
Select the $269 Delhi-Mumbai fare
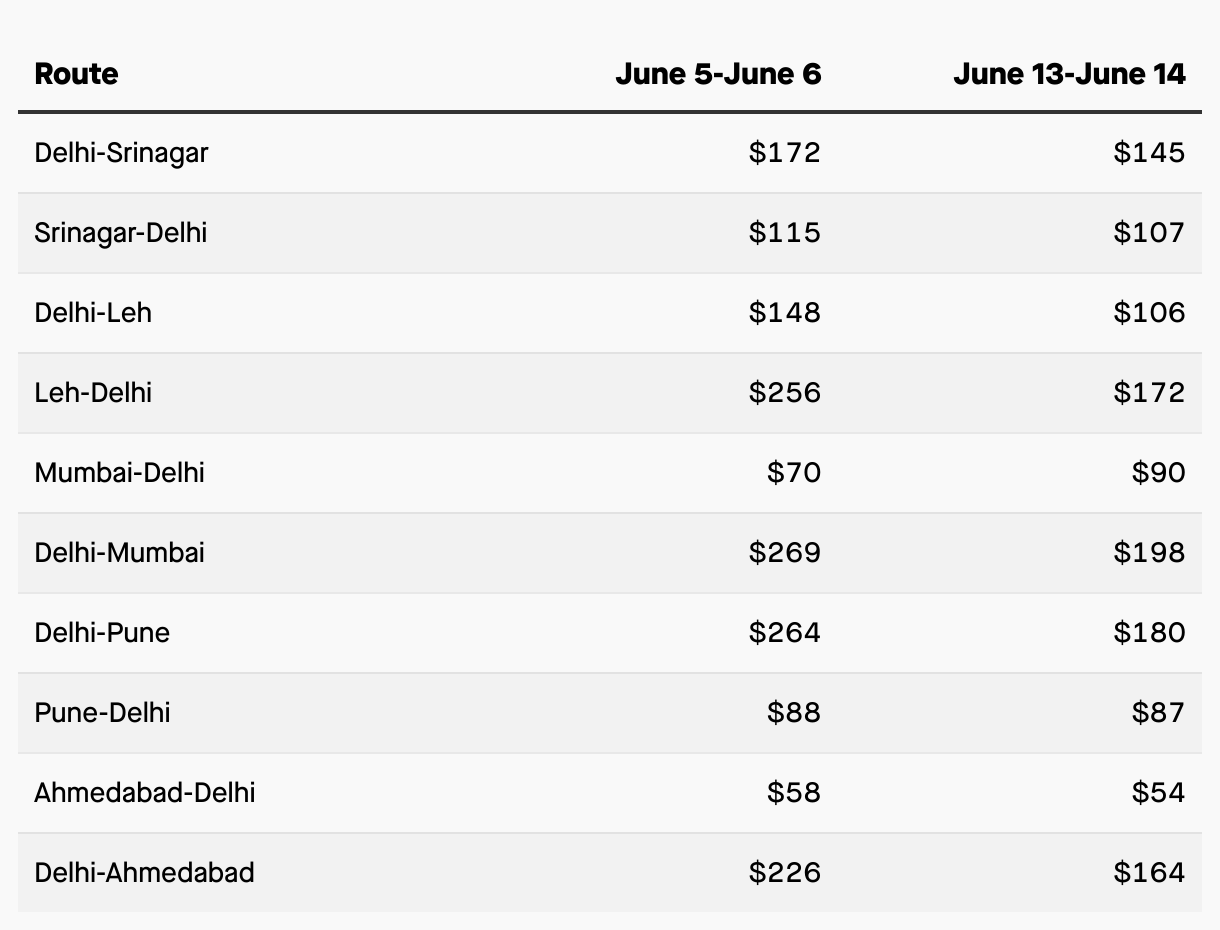[784, 553]
